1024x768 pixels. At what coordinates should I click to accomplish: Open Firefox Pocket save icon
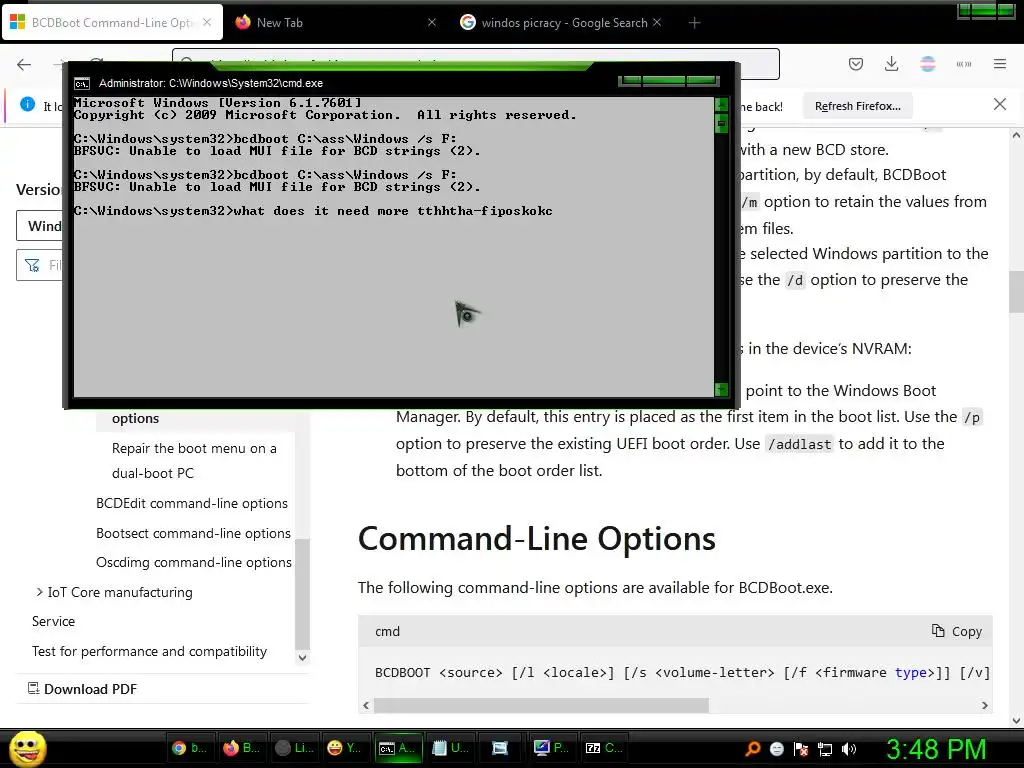click(856, 64)
